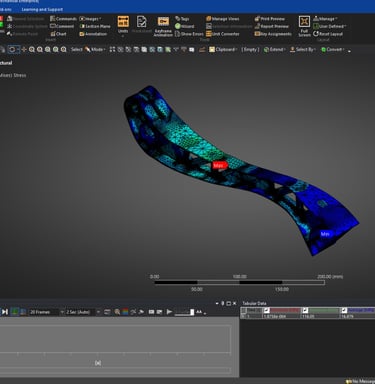The width and height of the screenshot is (375, 384).
Task: Toggle the Average column checkbox in Tabular Data
Action: (x=344, y=310)
